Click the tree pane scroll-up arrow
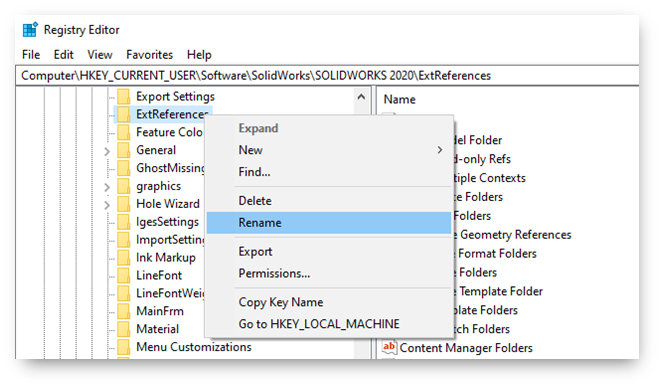This screenshot has height=388, width=663. pos(361,97)
